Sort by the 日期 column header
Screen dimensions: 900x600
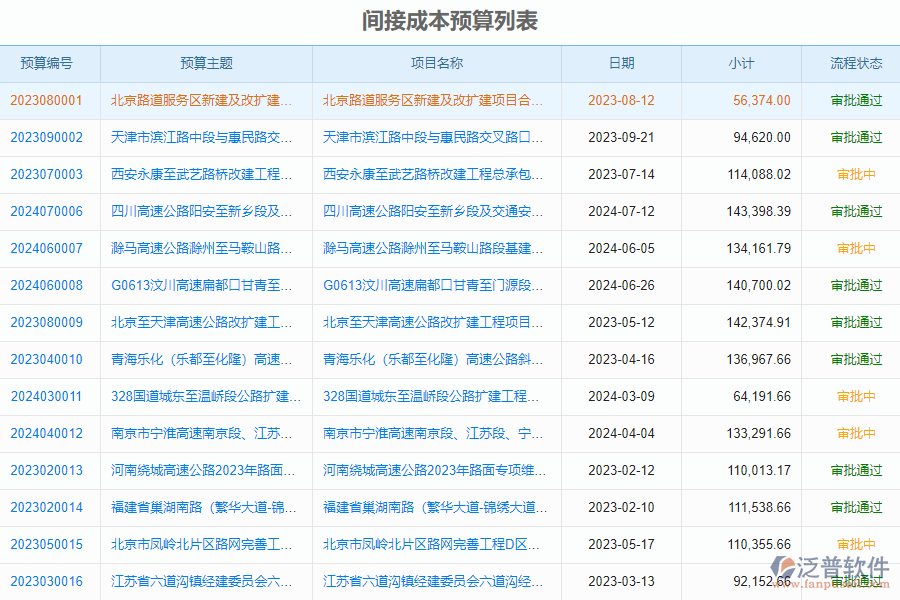tap(621, 63)
